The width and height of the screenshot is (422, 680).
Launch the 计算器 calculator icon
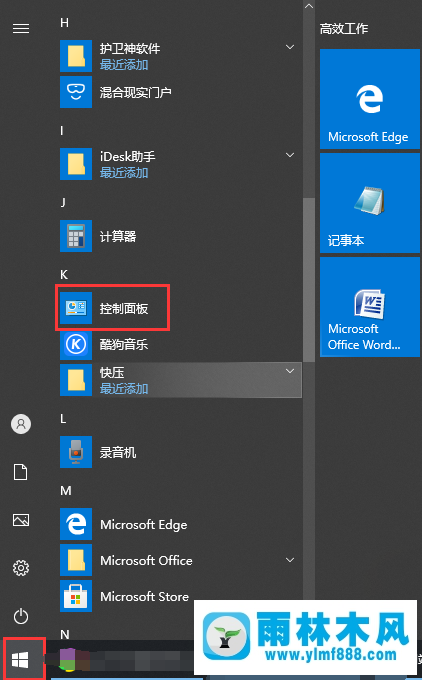[x=76, y=236]
